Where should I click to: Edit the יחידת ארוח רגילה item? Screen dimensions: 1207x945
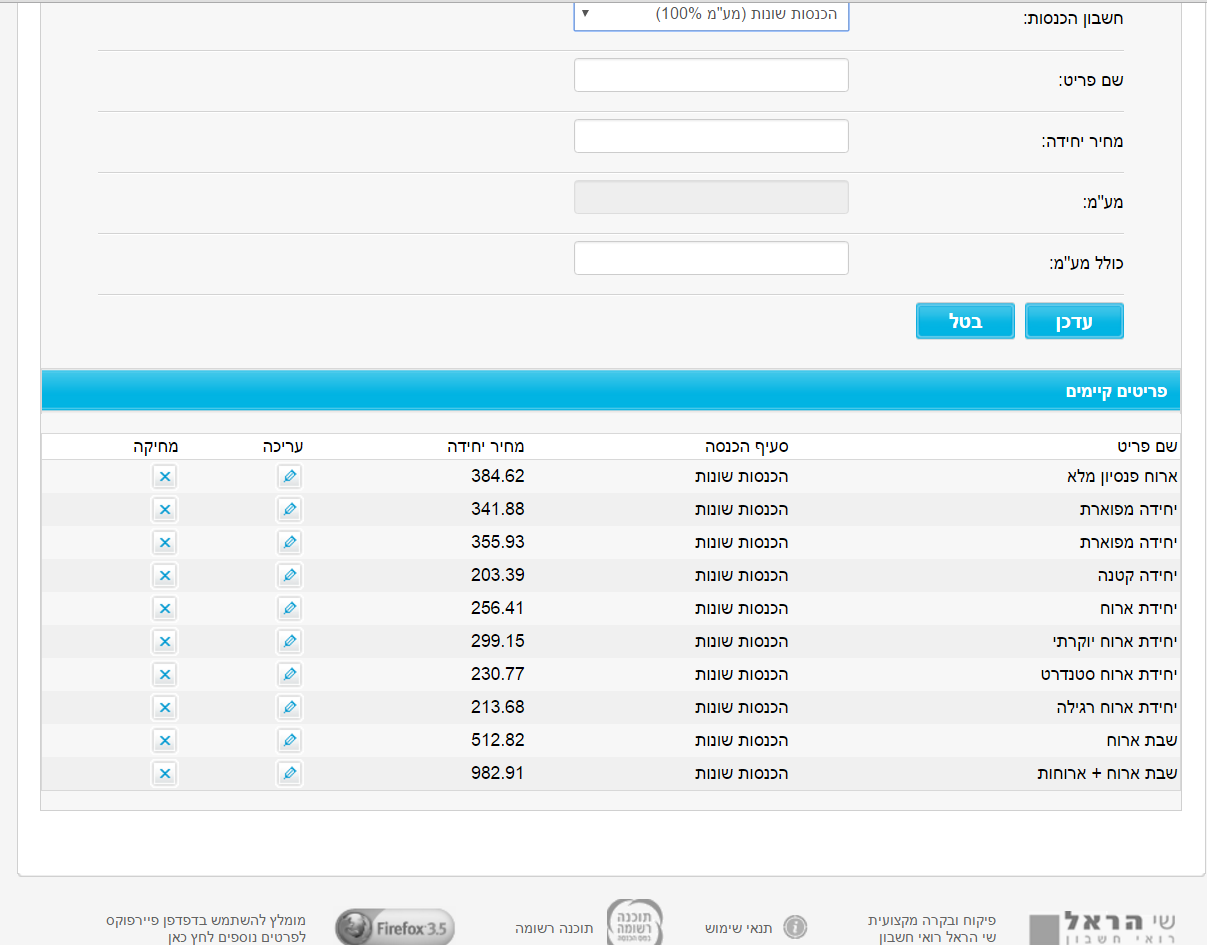click(289, 708)
